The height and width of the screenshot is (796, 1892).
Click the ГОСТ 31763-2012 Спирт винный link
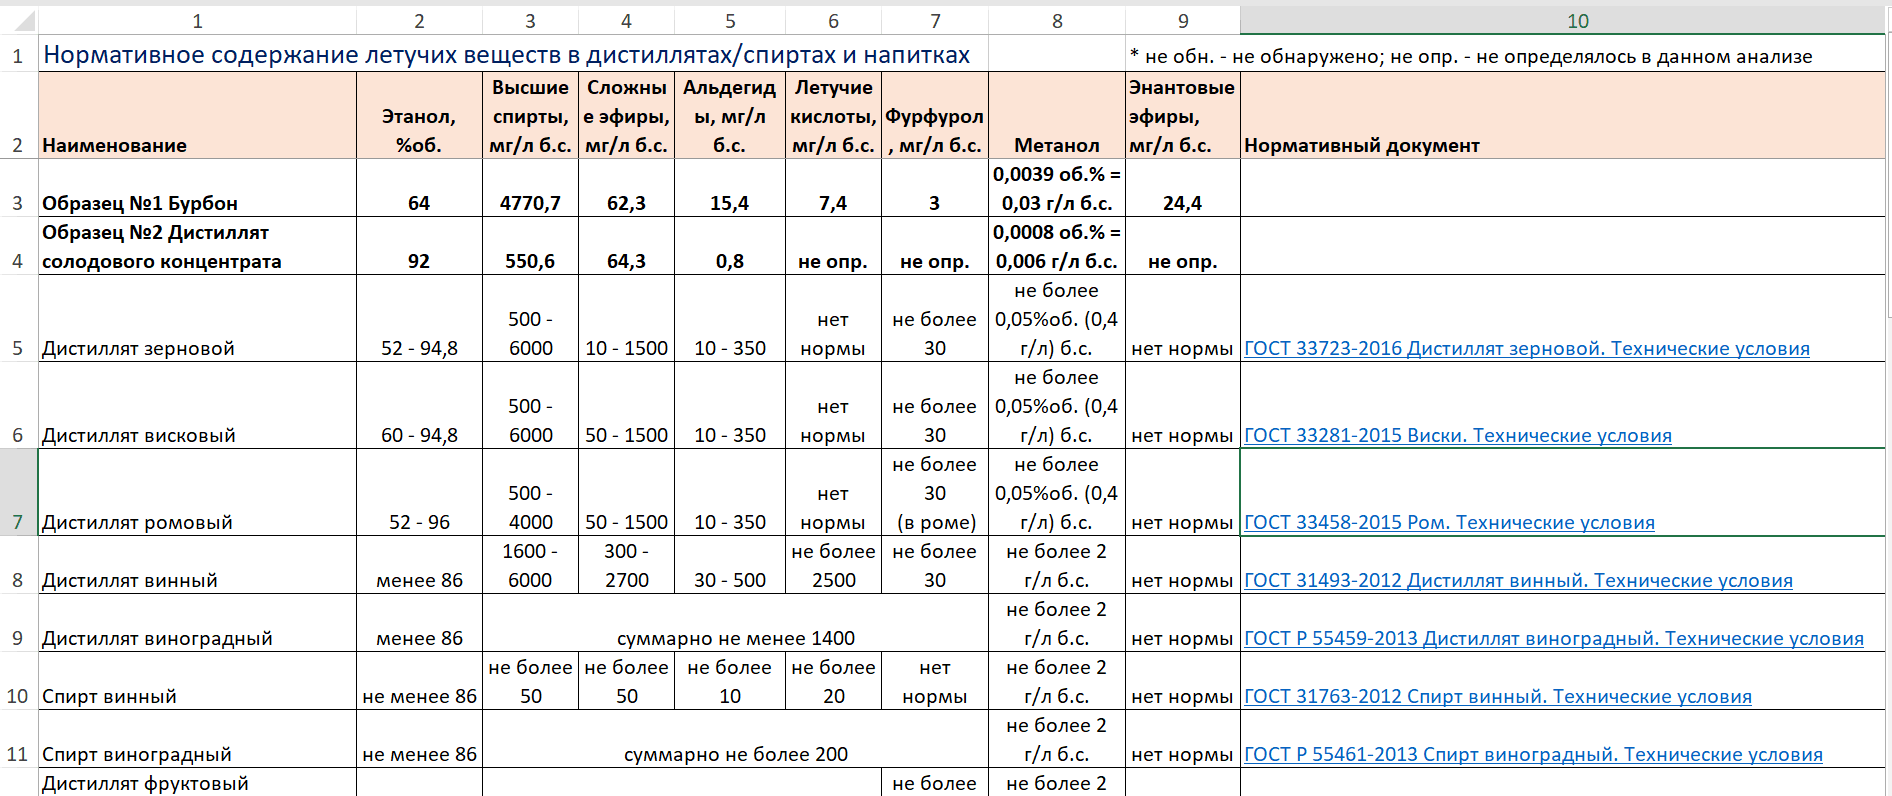(x=1497, y=697)
